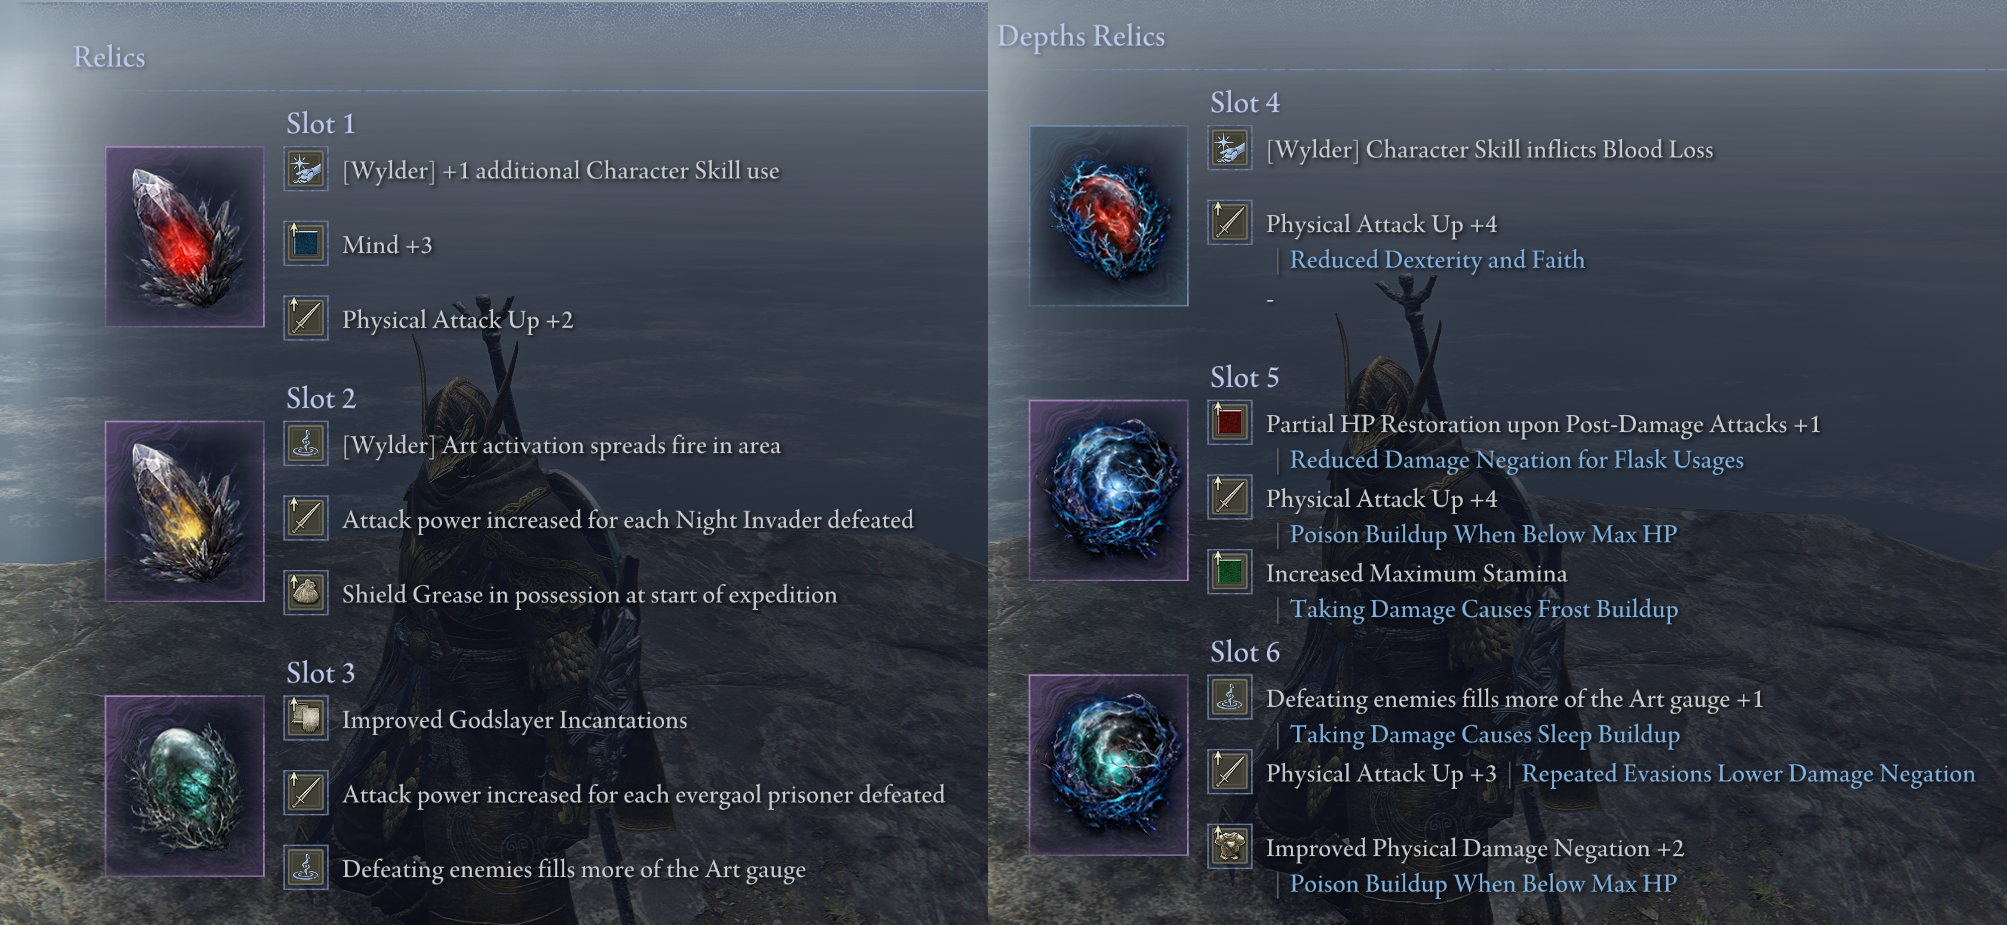The height and width of the screenshot is (925, 2007).
Task: Select the teal swirl relic in Slot 6
Action: click(1109, 765)
